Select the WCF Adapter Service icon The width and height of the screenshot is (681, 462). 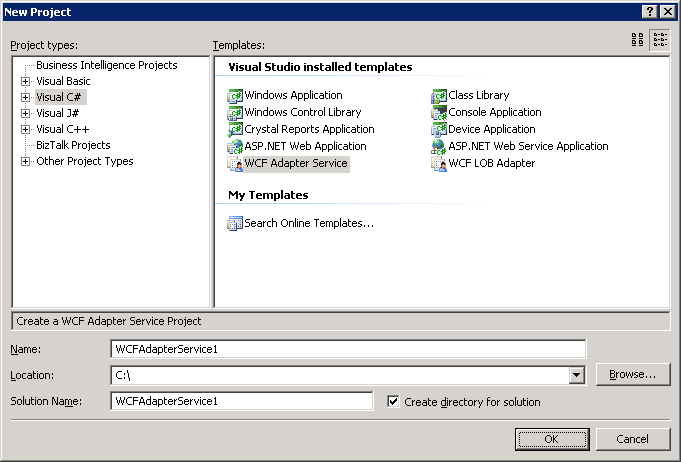235,163
